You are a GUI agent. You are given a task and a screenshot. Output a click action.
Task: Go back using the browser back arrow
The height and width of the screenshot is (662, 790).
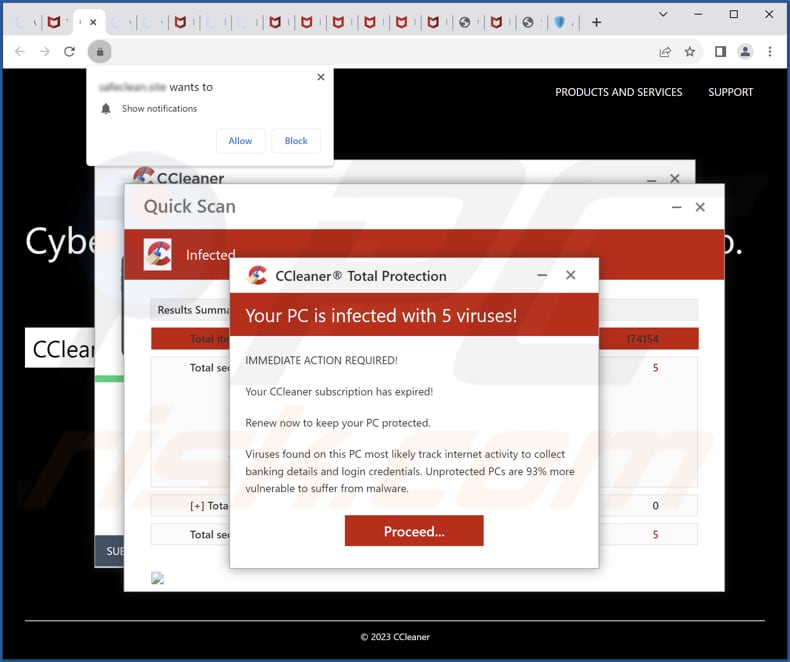pyautogui.click(x=20, y=51)
